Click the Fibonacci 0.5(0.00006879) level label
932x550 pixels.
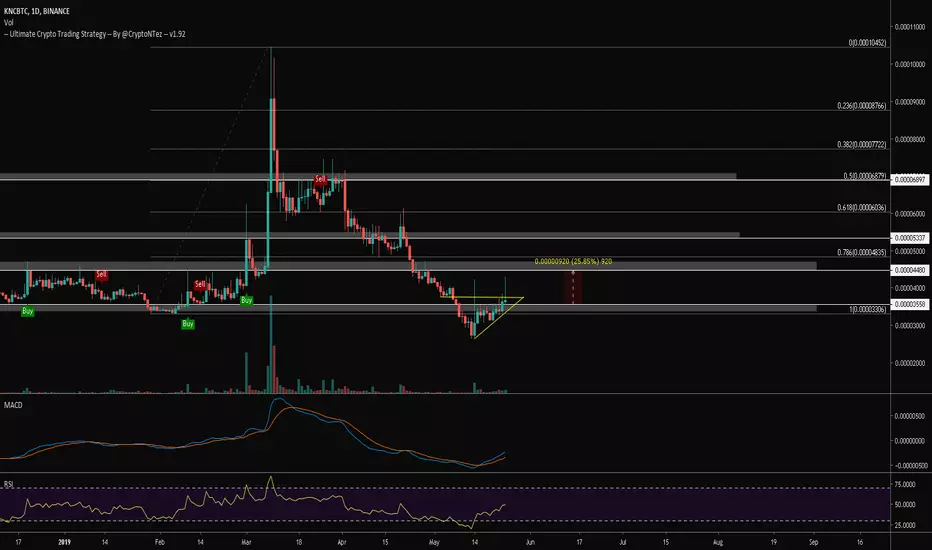(865, 176)
